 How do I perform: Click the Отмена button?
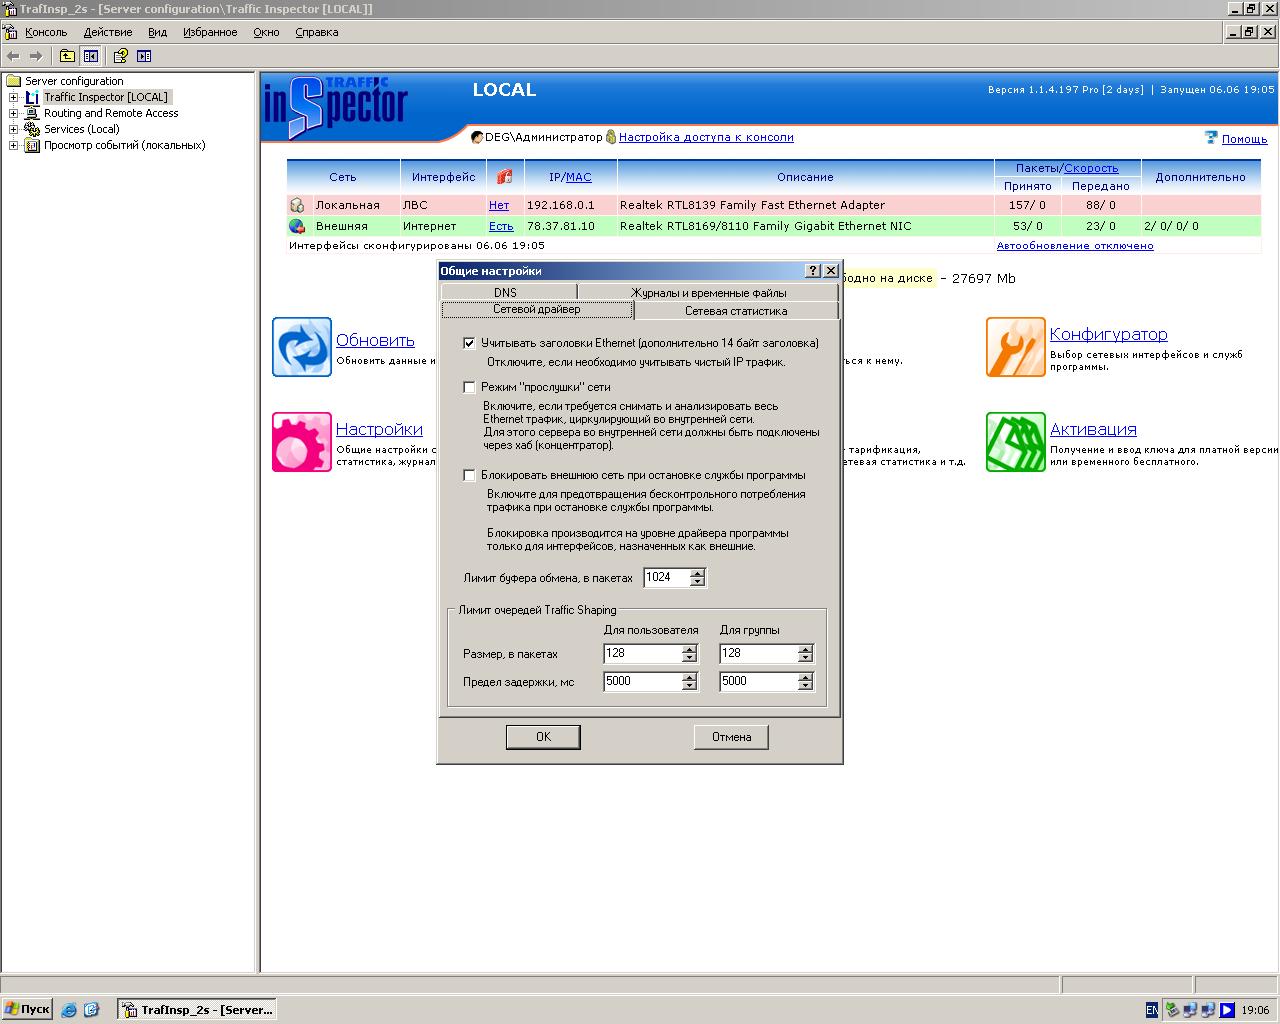731,737
